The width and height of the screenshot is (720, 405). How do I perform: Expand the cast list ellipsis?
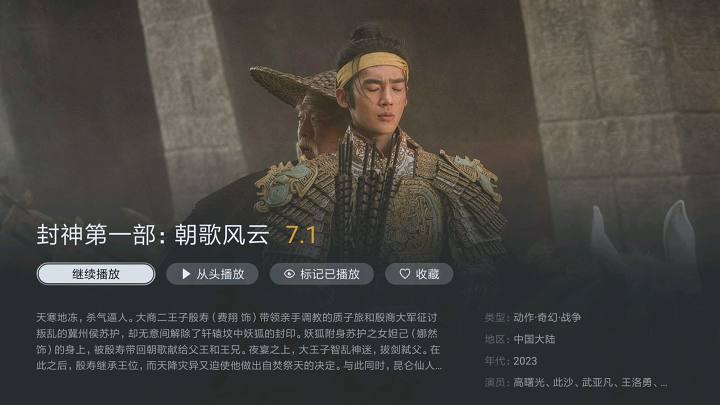[x=664, y=384]
